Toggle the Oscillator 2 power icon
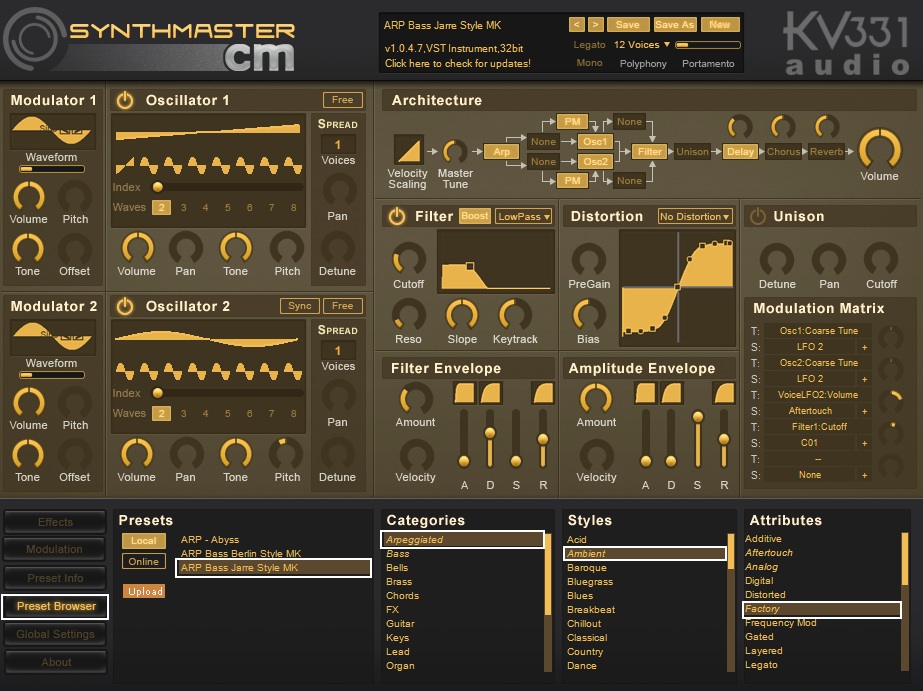The height and width of the screenshot is (691, 923). click(x=125, y=306)
